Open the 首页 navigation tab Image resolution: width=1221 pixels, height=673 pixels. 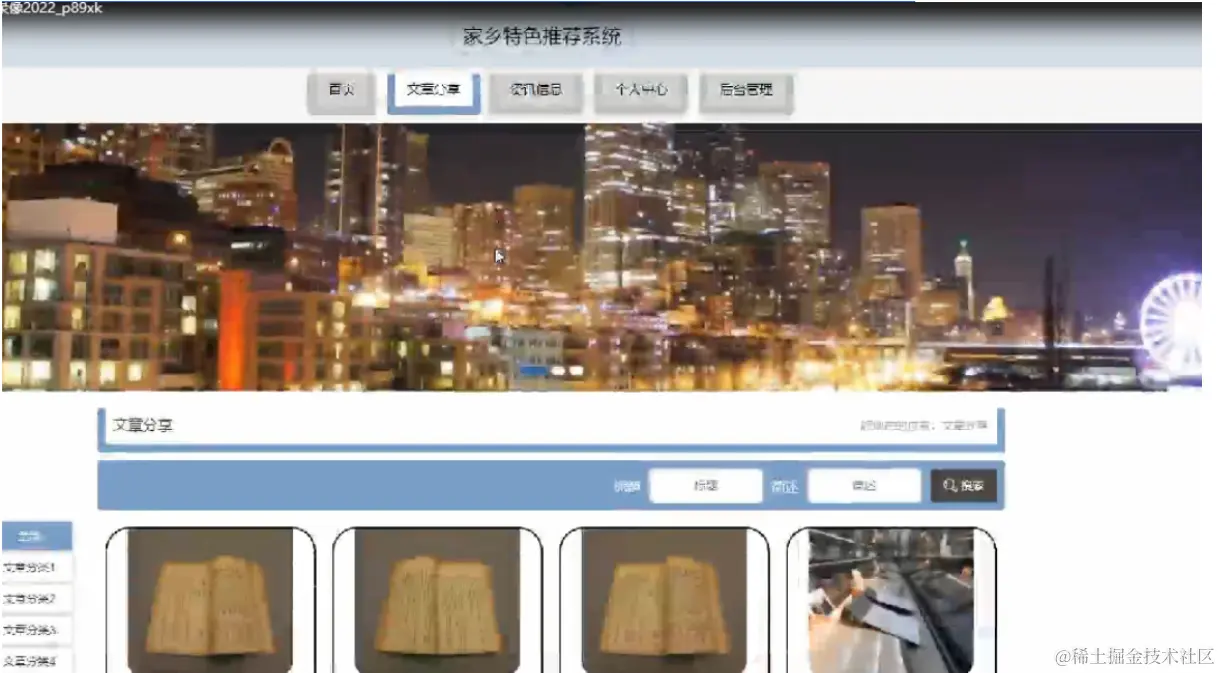pos(342,90)
